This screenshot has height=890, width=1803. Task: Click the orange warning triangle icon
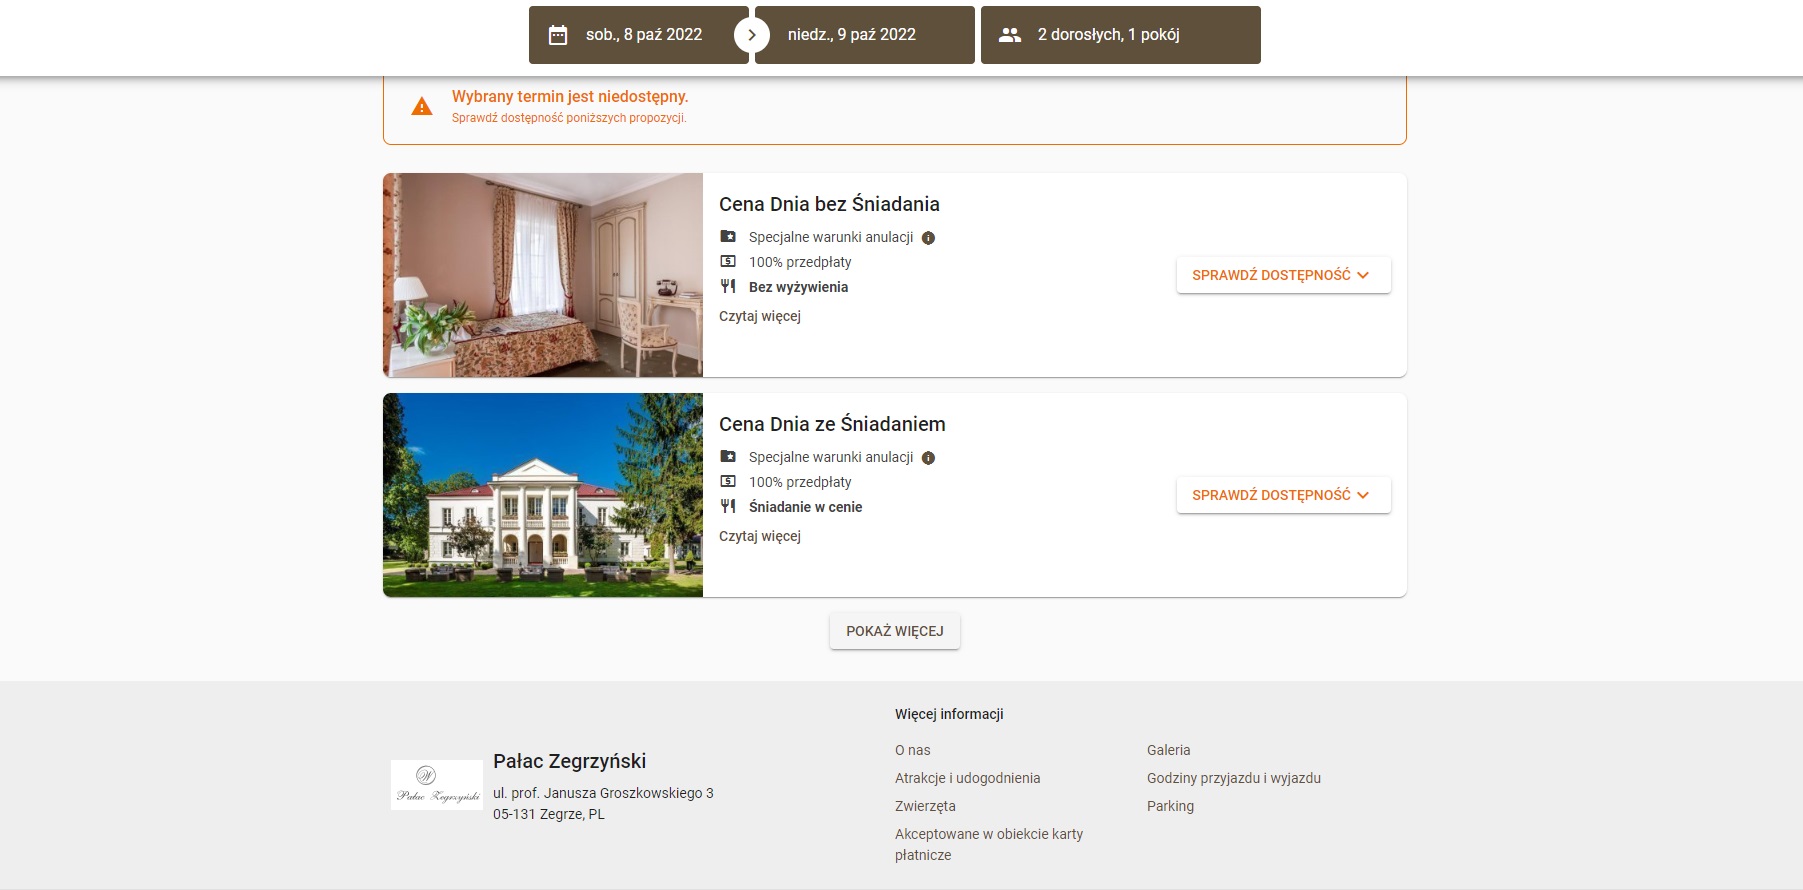[x=422, y=106]
